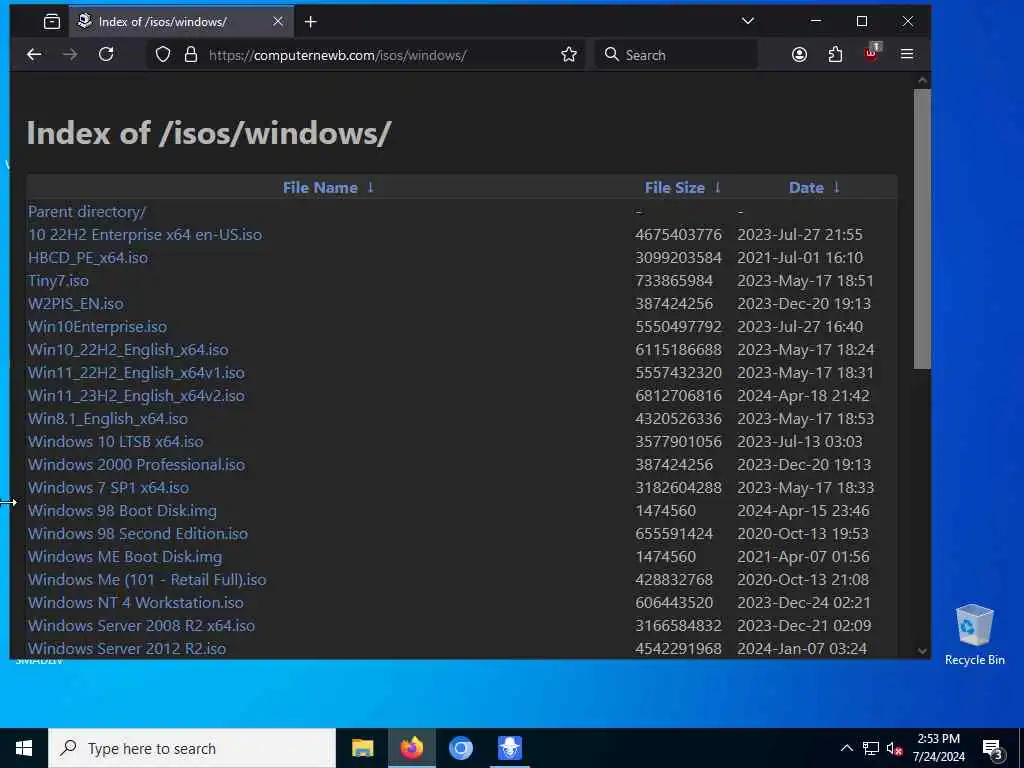The image size is (1024, 768).
Task: Click file size 733865984 for Tiny7
Action: pos(674,281)
